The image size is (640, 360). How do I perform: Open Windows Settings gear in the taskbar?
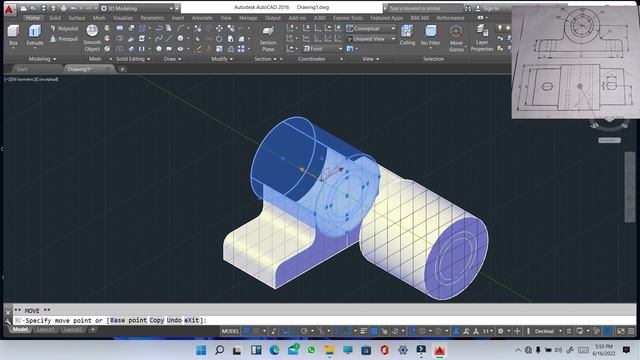click(x=403, y=350)
